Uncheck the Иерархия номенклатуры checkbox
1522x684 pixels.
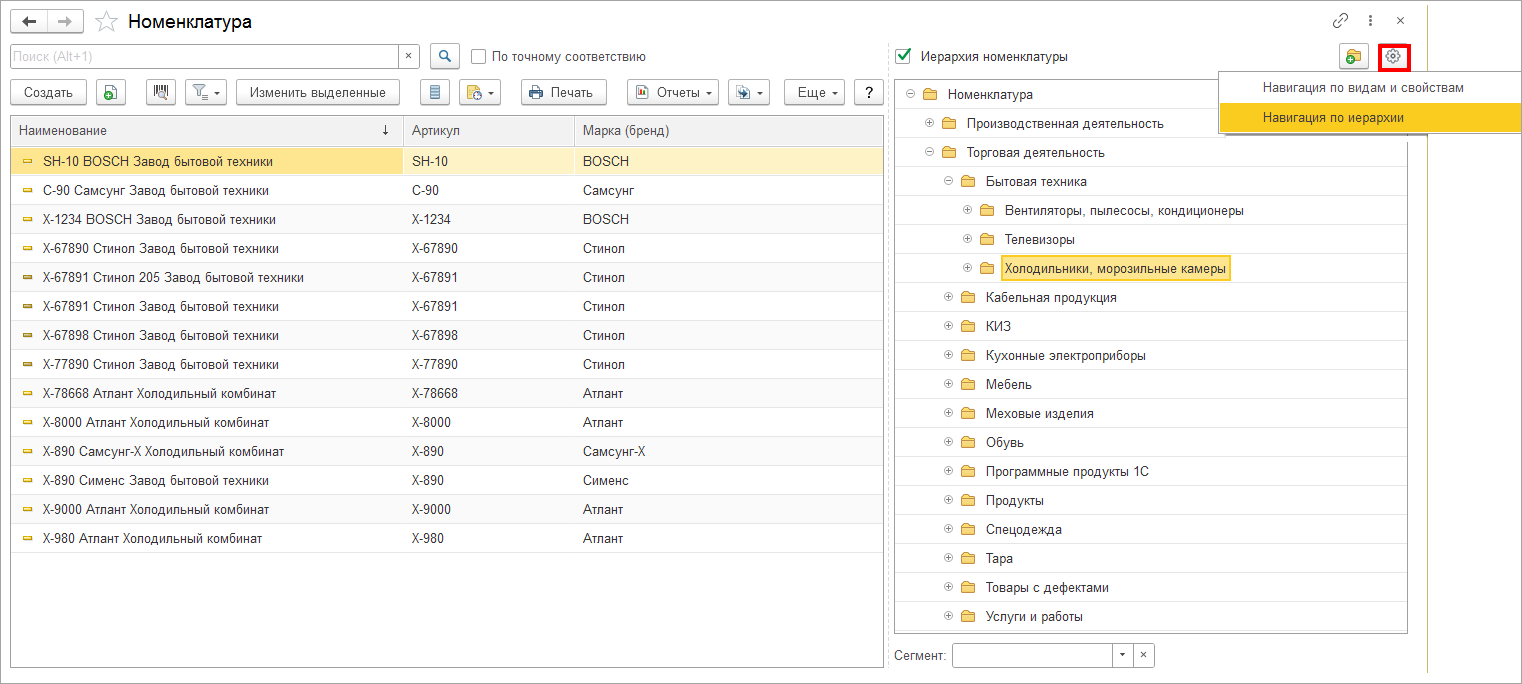click(x=904, y=57)
